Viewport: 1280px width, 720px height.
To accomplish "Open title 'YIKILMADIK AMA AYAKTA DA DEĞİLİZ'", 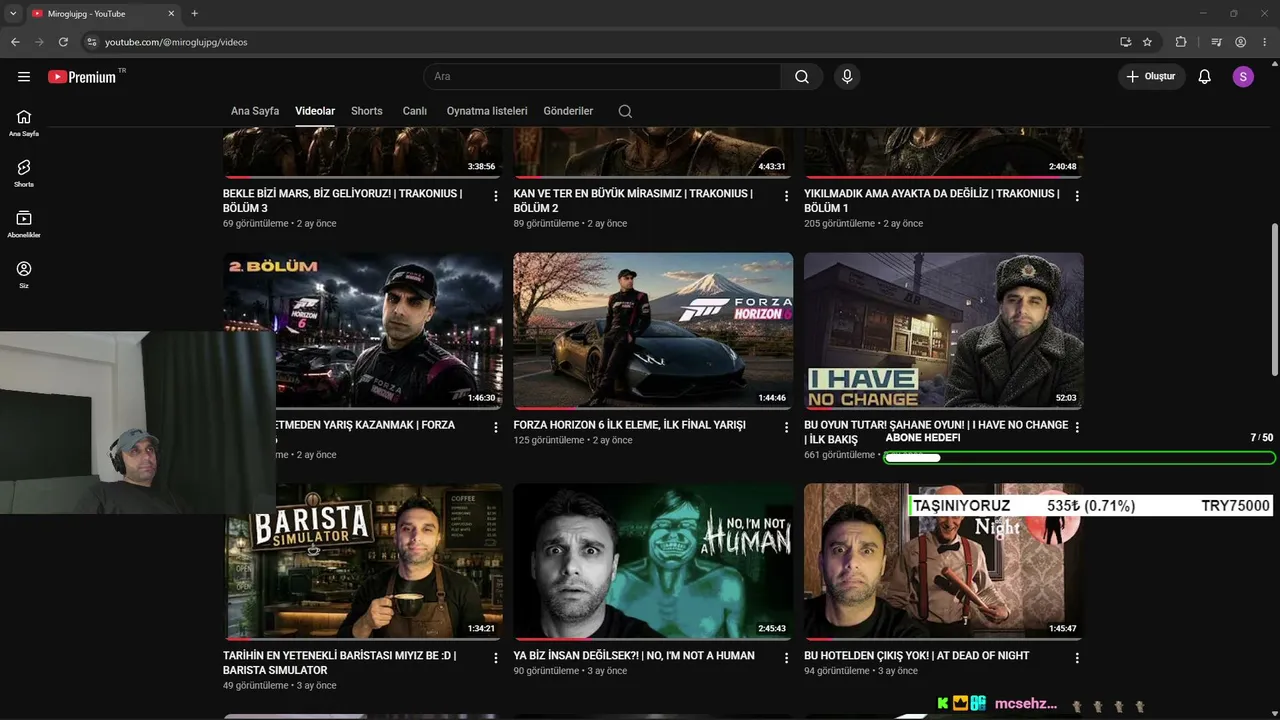I will (932, 201).
